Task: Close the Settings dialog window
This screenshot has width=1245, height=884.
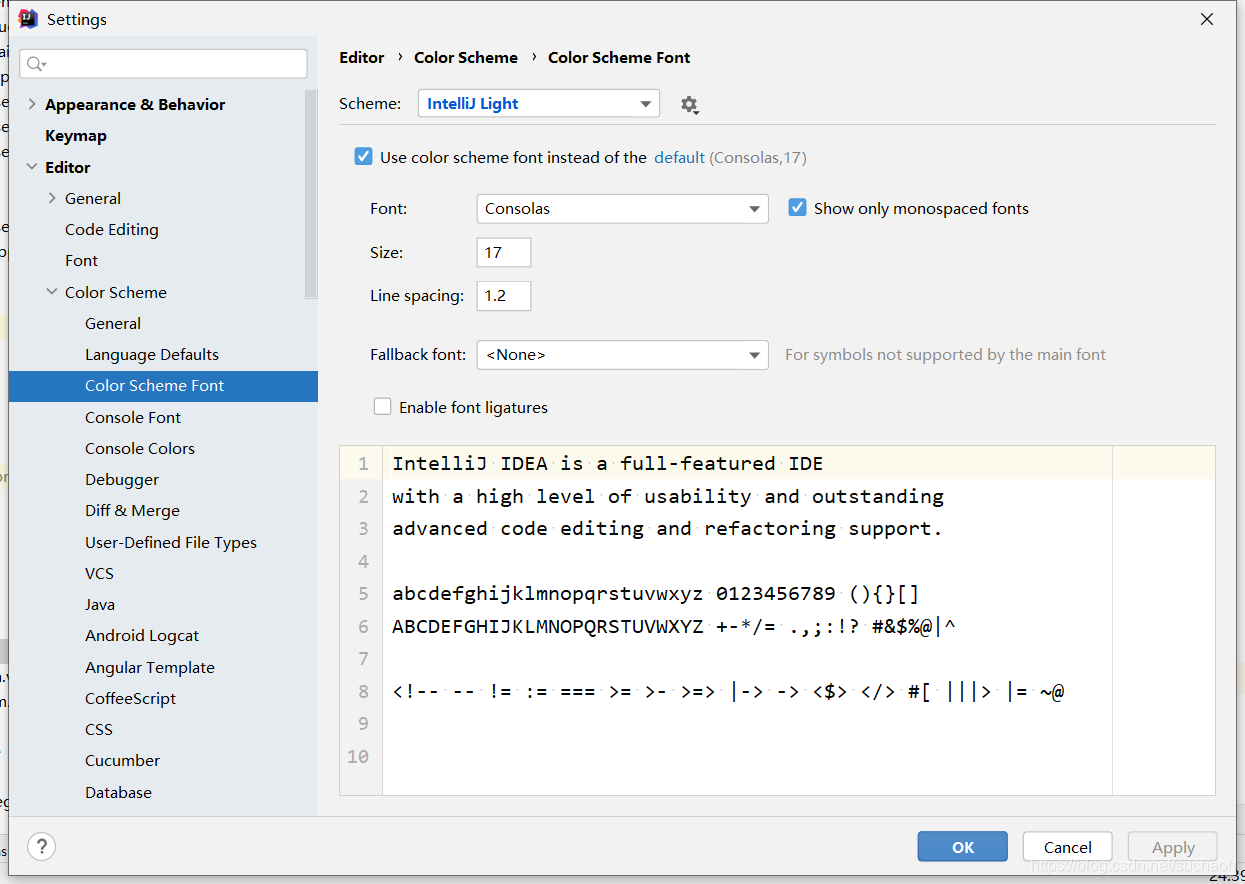Action: 1207,19
